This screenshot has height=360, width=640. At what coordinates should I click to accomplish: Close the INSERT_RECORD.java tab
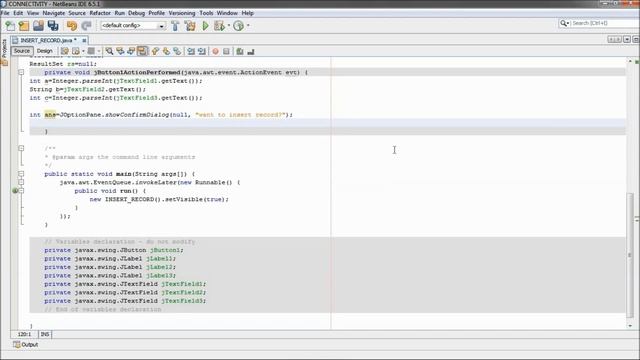click(84, 40)
